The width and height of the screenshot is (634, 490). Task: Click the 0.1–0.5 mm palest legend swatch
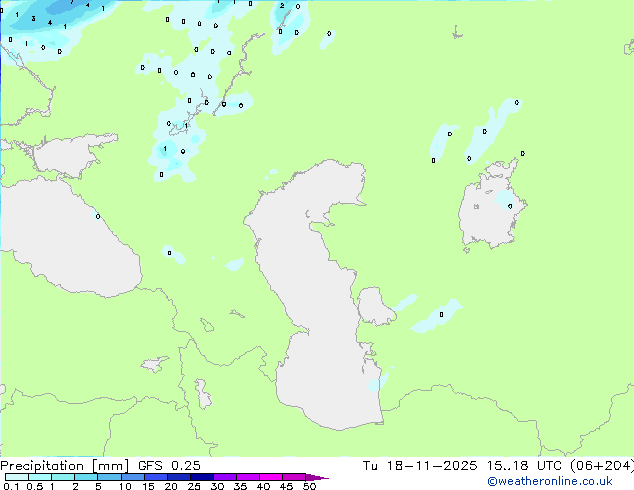tap(17, 477)
